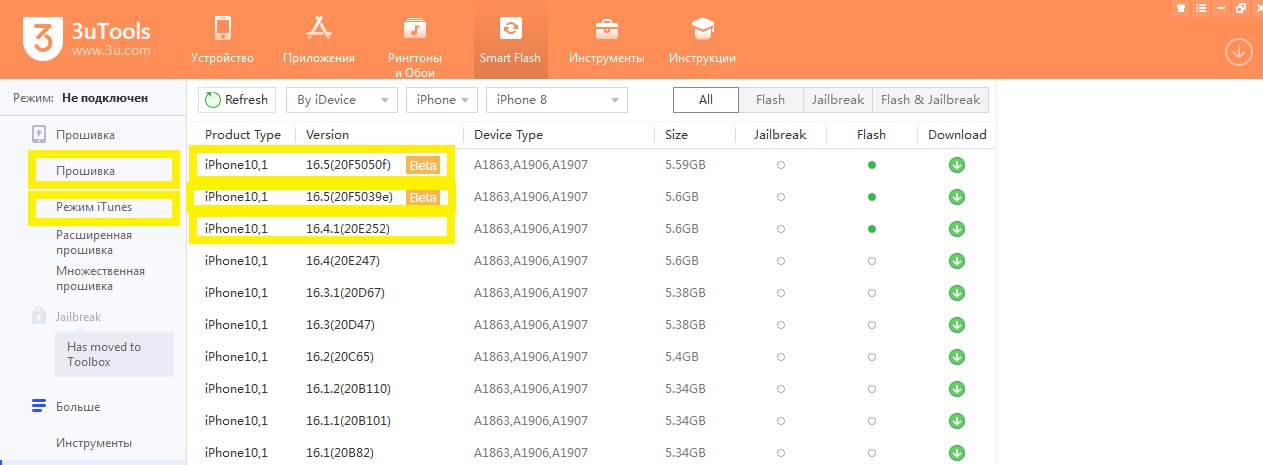Select Jailbreak radio for 16.5(20F5050f)
The height and width of the screenshot is (465, 1263).
[780, 165]
